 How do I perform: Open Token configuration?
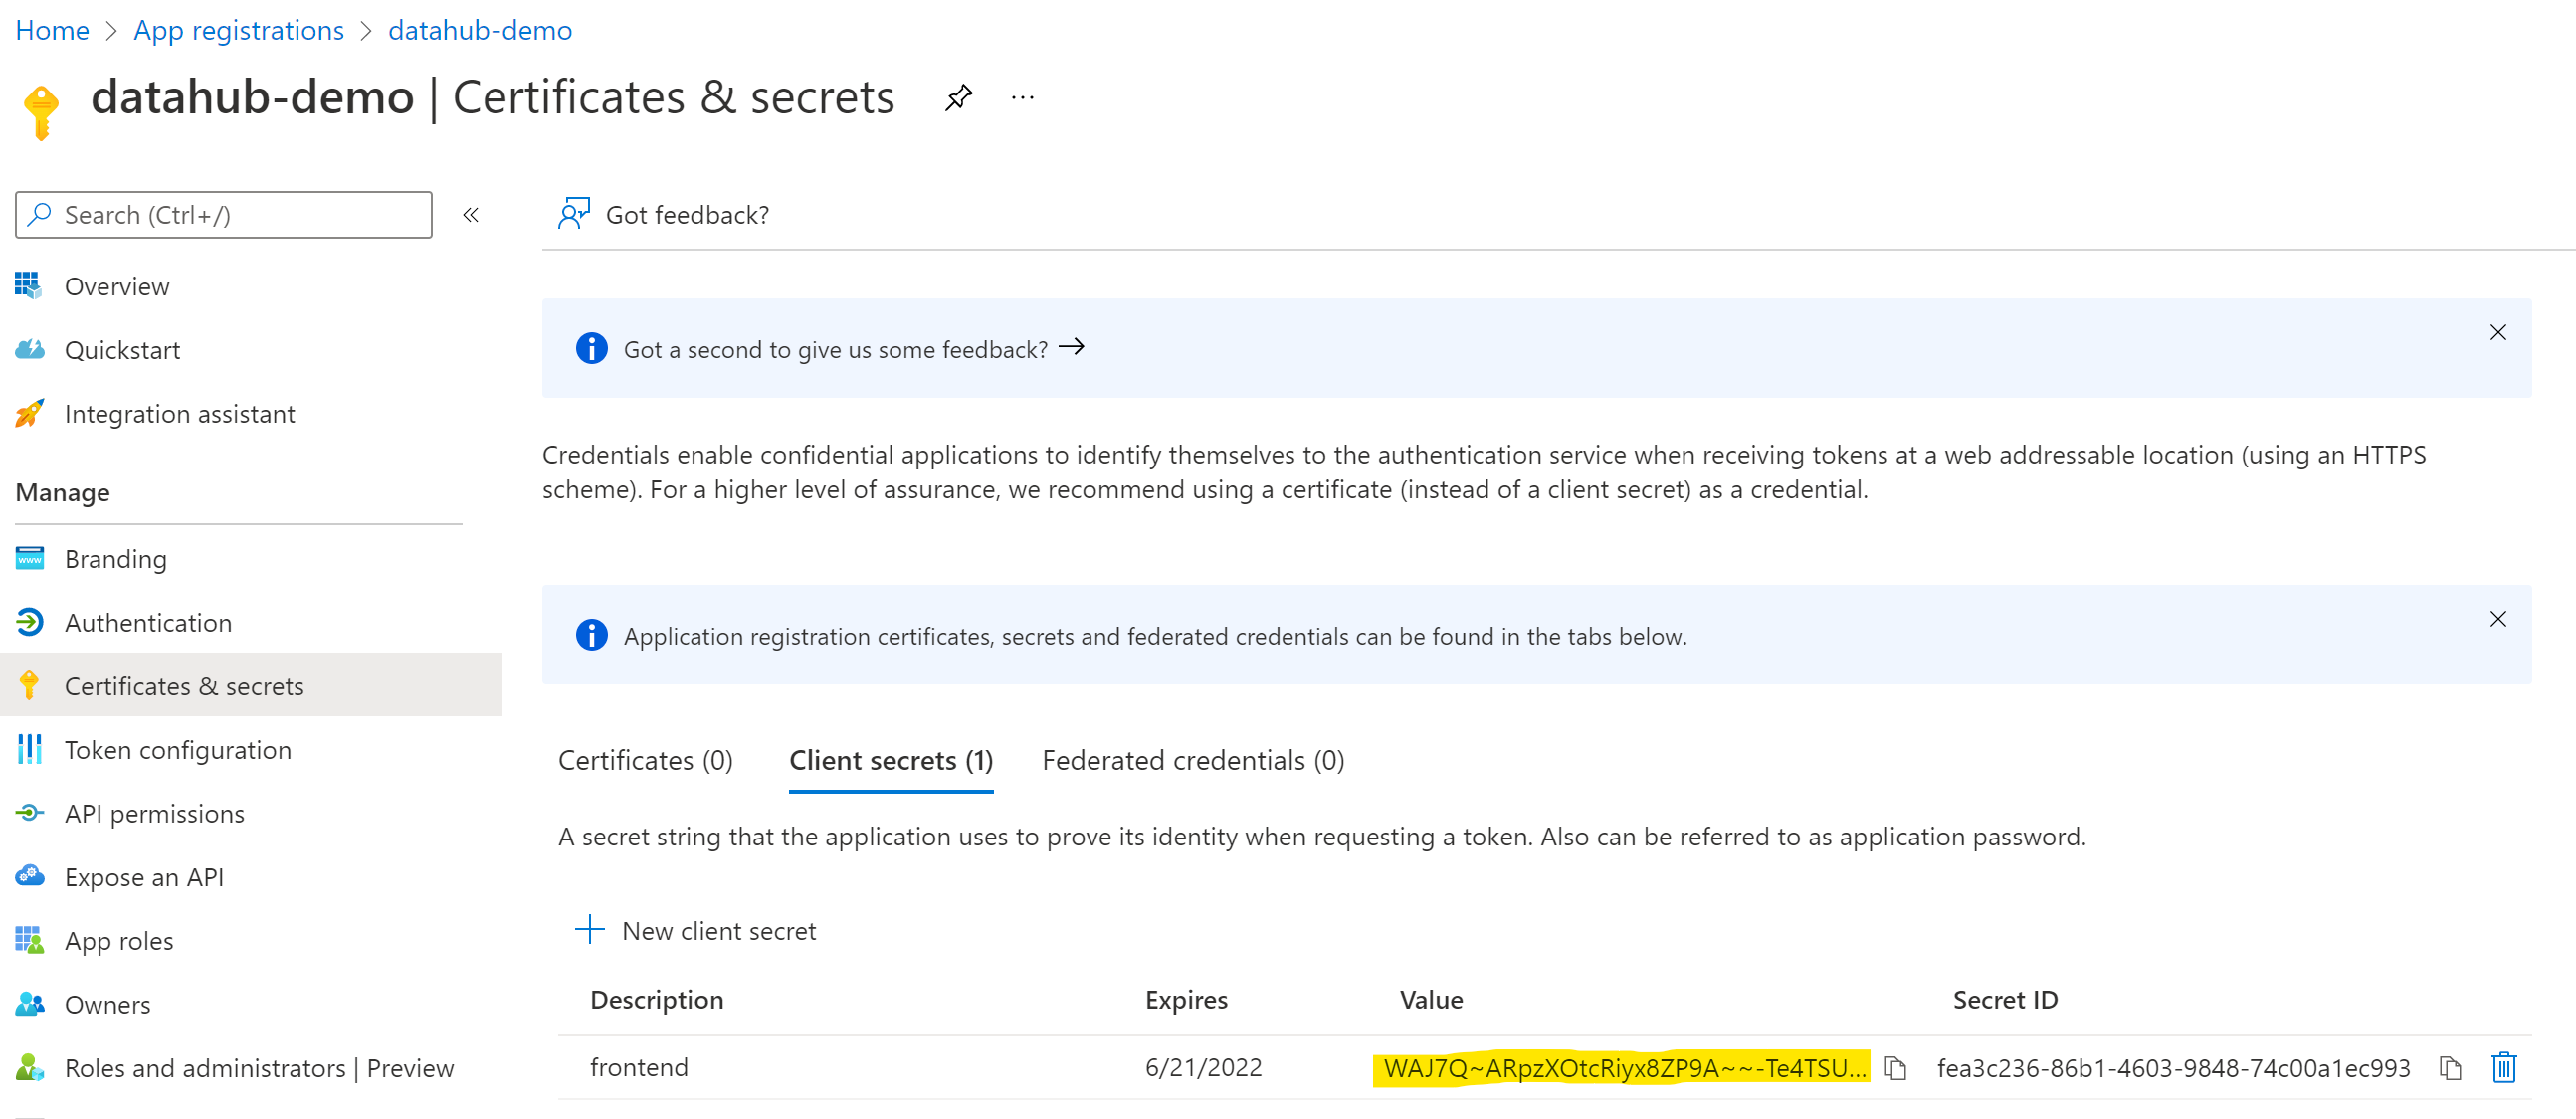(x=178, y=749)
